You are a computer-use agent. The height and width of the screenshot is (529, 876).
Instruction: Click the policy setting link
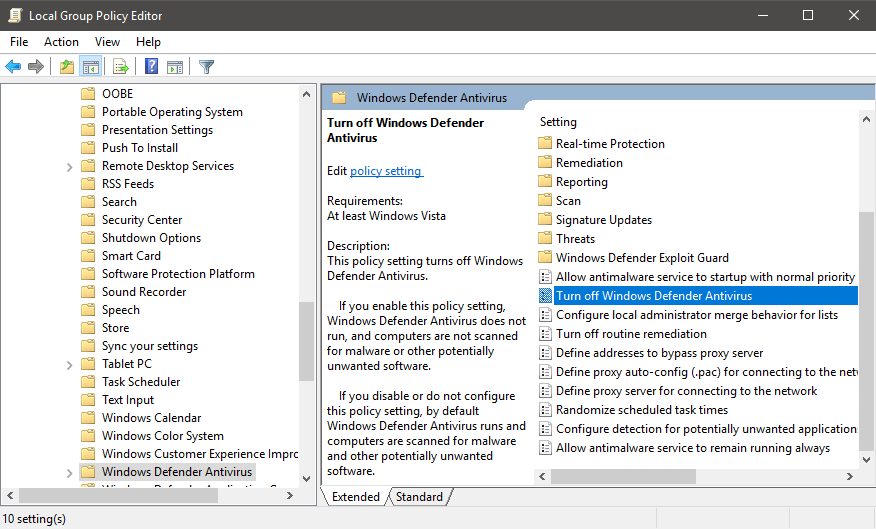387,171
